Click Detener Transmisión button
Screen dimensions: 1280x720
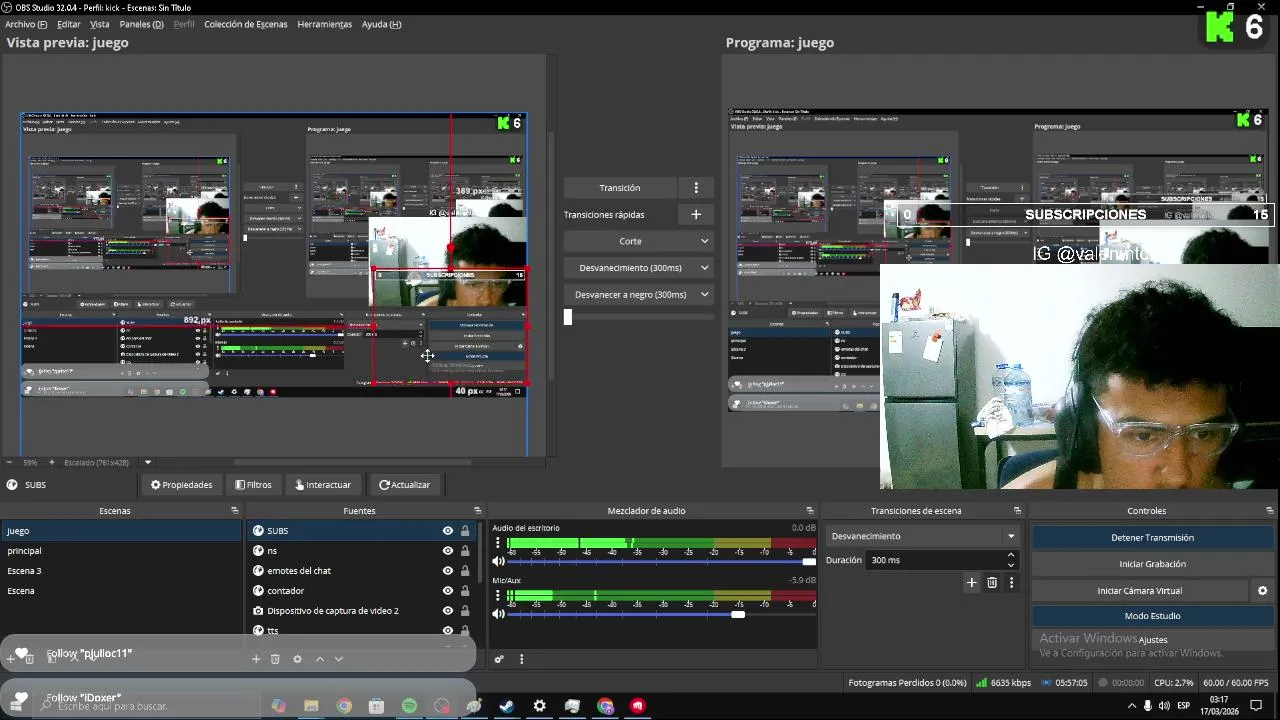point(1152,538)
